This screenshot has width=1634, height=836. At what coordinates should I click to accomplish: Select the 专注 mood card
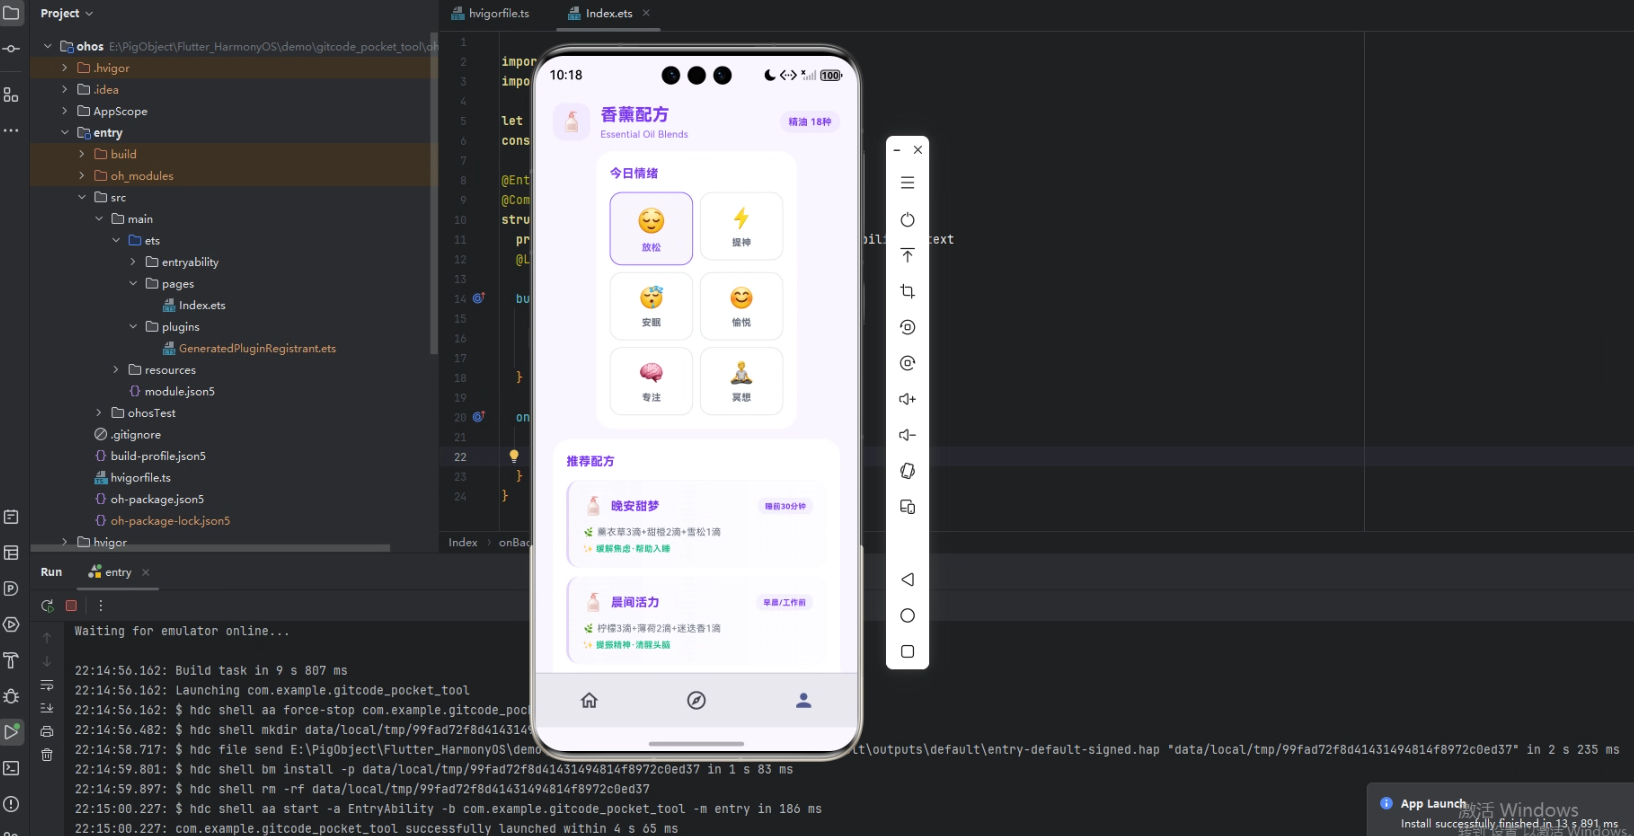(x=651, y=381)
